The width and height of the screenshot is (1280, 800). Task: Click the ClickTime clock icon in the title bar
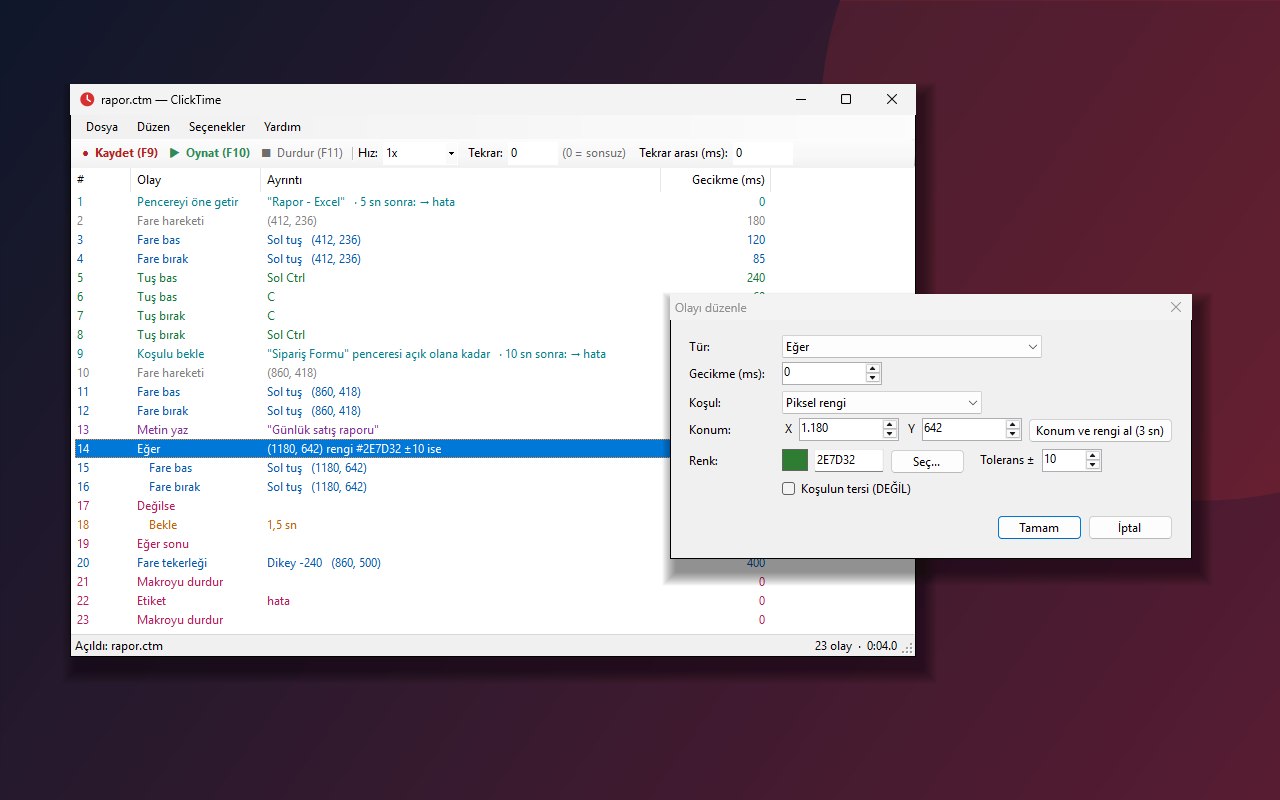pyautogui.click(x=88, y=99)
